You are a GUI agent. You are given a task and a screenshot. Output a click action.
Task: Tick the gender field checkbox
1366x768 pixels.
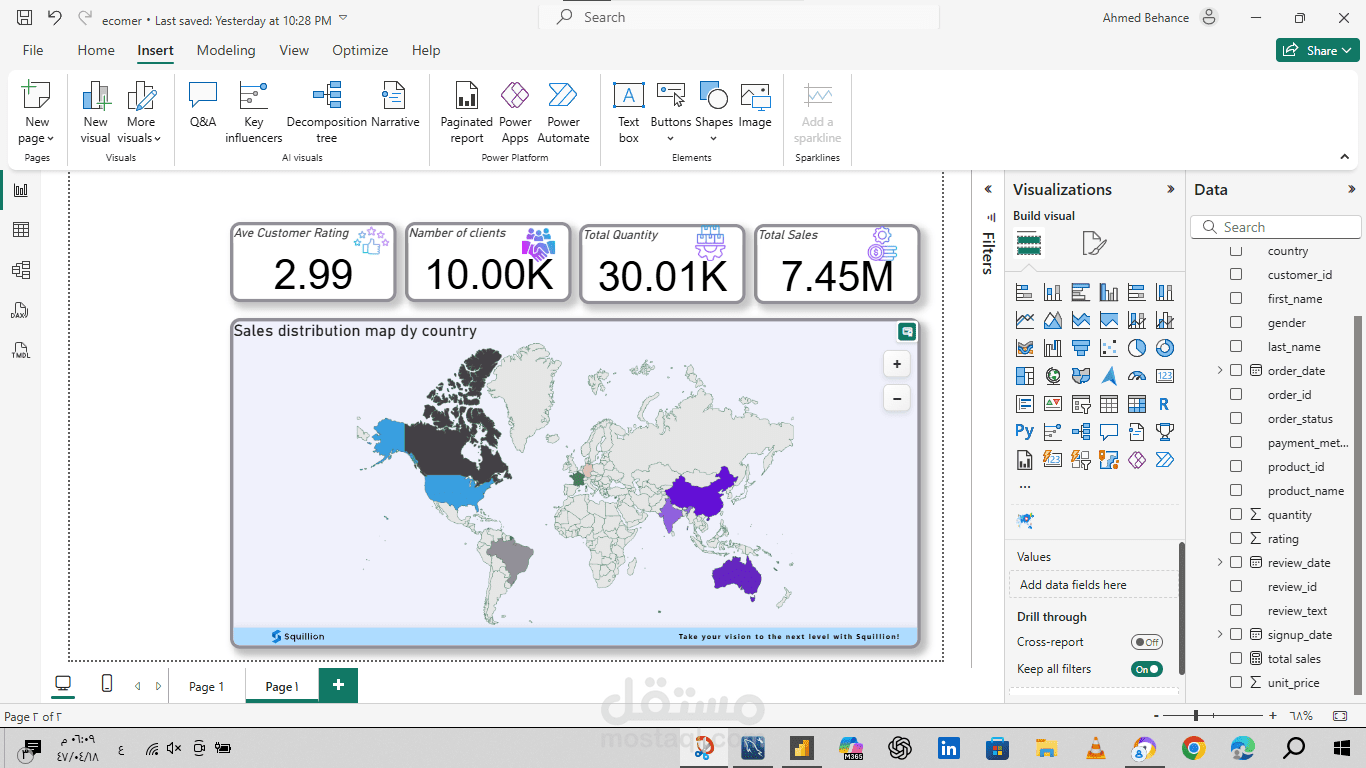pos(1236,323)
